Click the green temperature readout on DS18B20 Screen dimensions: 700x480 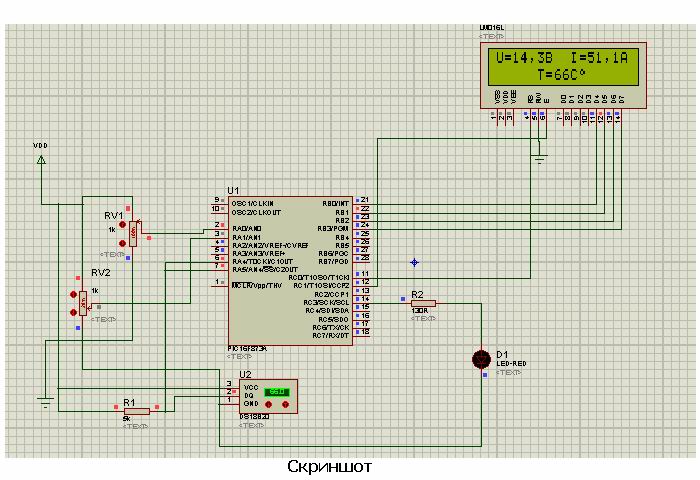[x=276, y=392]
